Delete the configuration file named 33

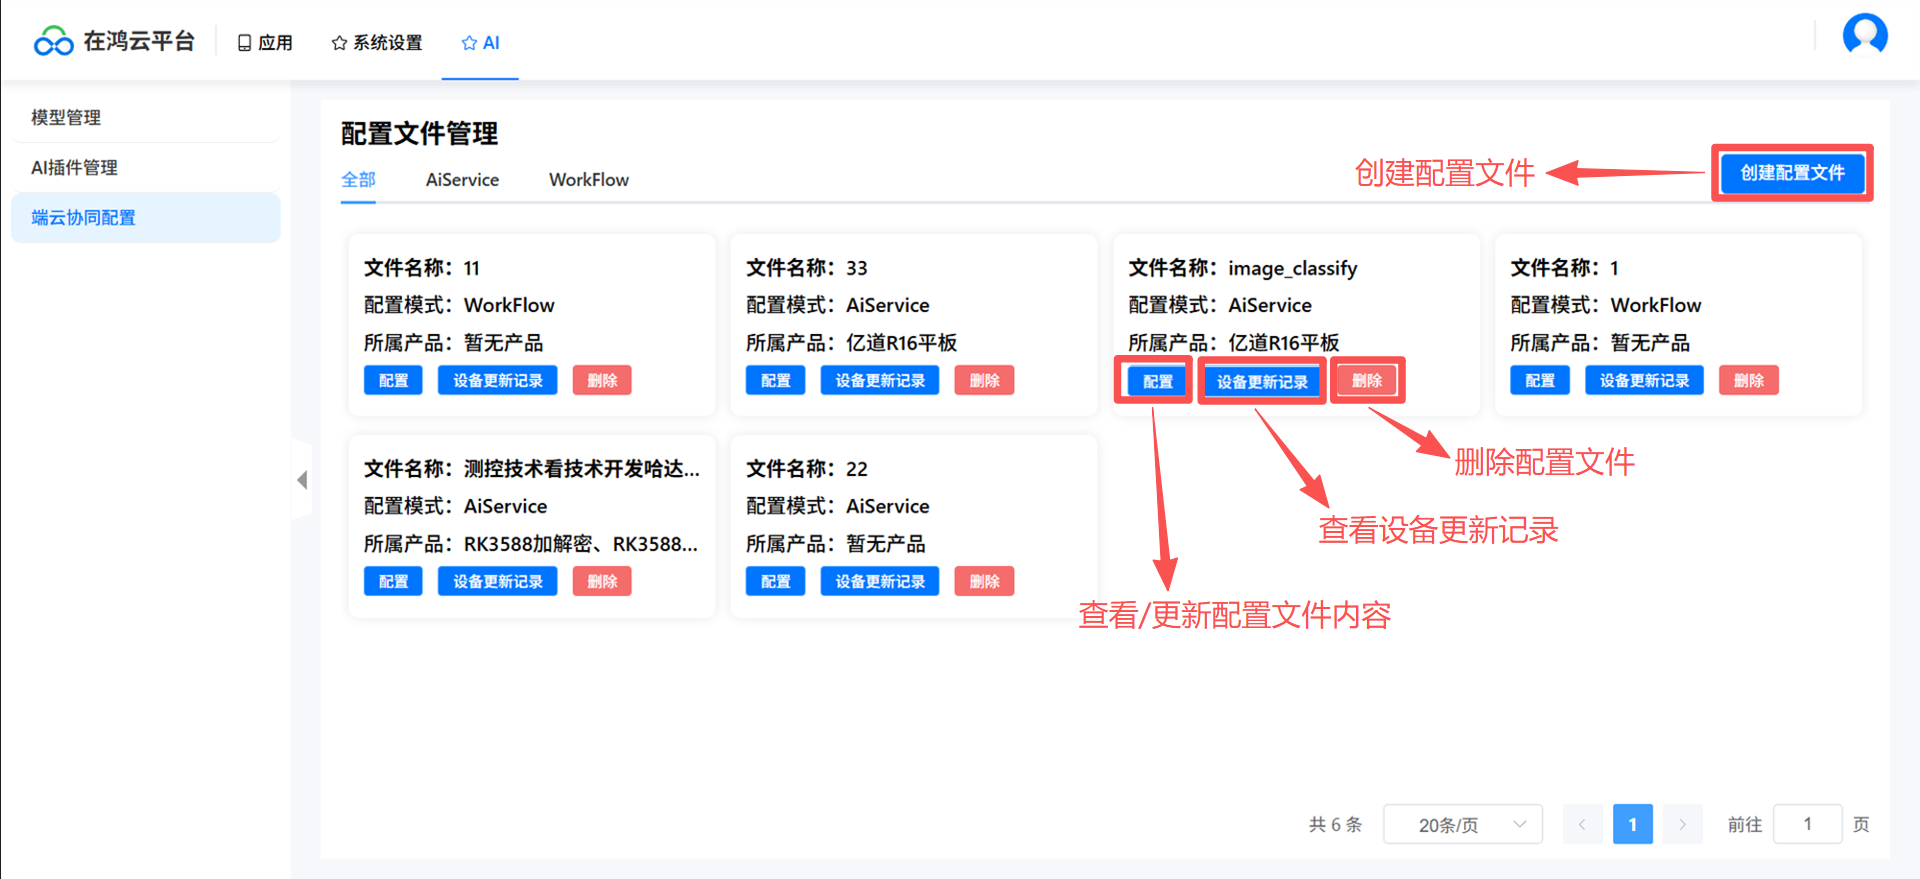coord(984,381)
